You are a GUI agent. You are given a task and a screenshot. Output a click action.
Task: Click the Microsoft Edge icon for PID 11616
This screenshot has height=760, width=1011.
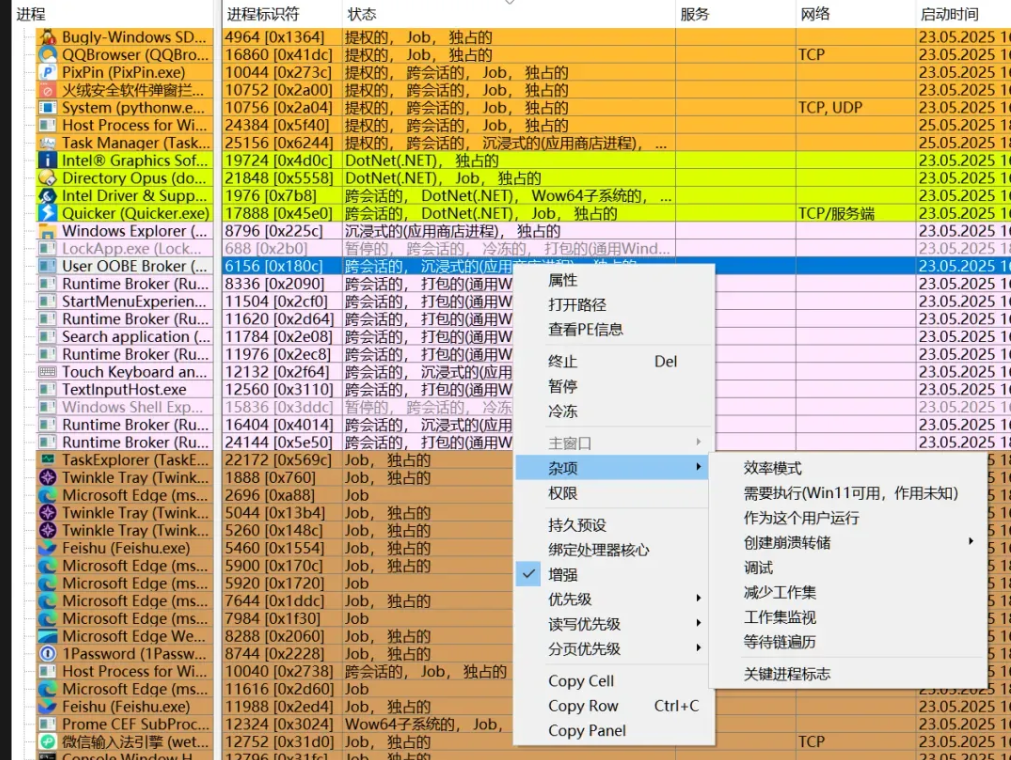[x=48, y=689]
